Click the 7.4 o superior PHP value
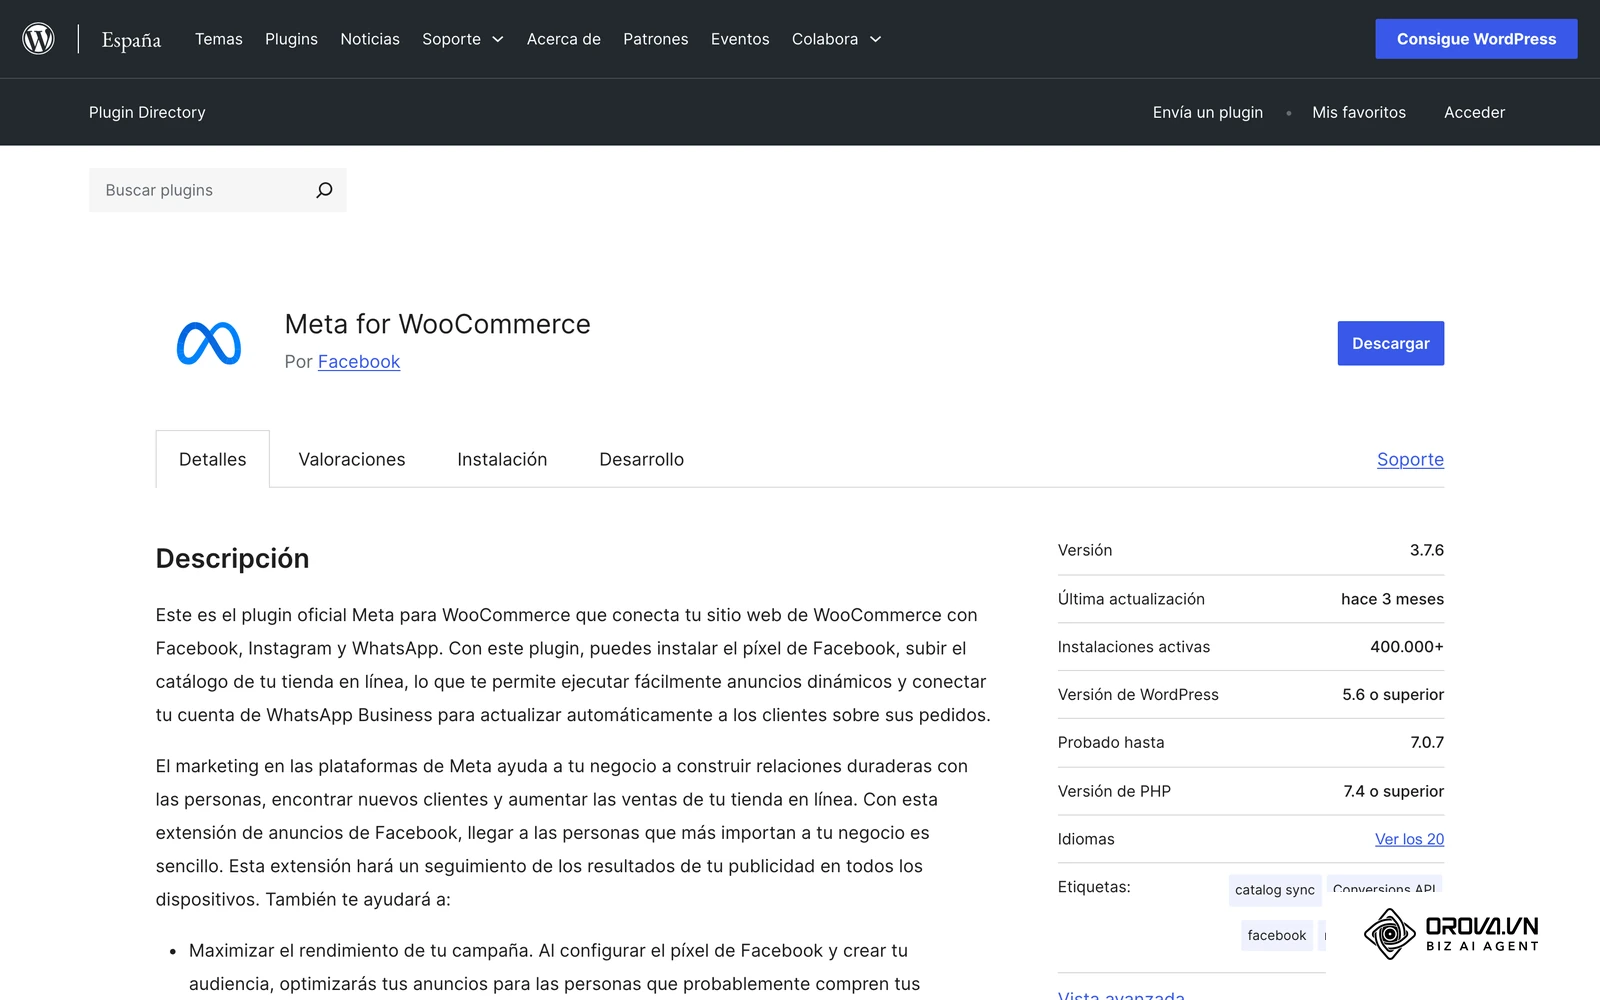The image size is (1600, 1000). [1394, 791]
